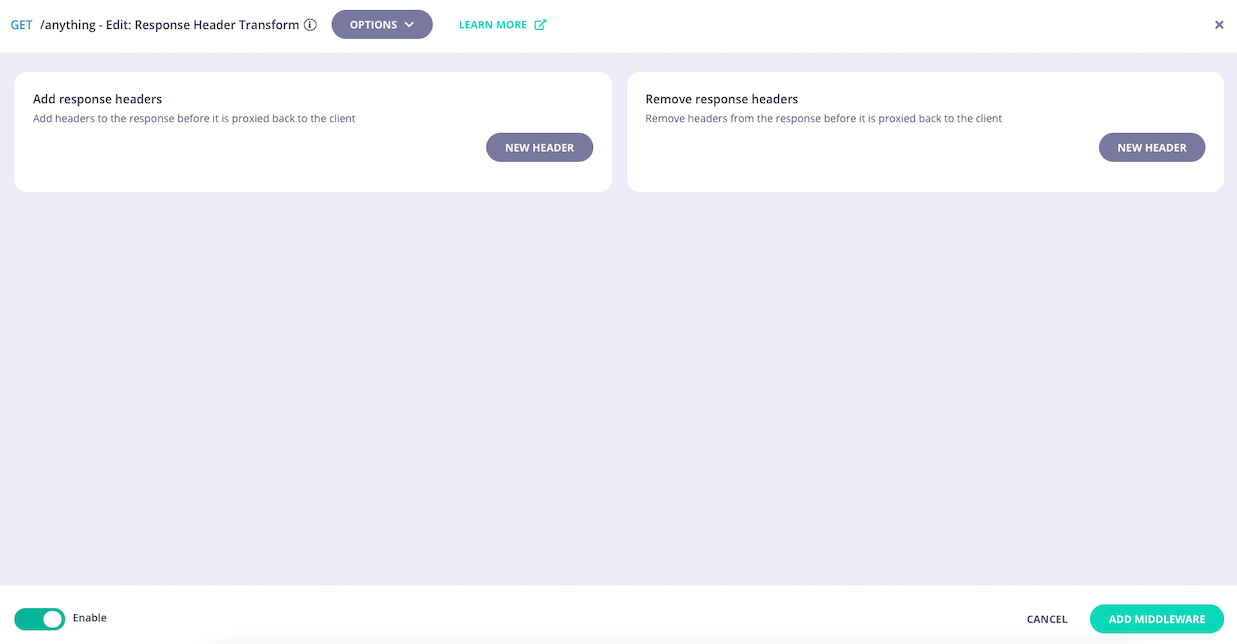Cancel the middleware edits
1237x644 pixels.
click(1046, 618)
